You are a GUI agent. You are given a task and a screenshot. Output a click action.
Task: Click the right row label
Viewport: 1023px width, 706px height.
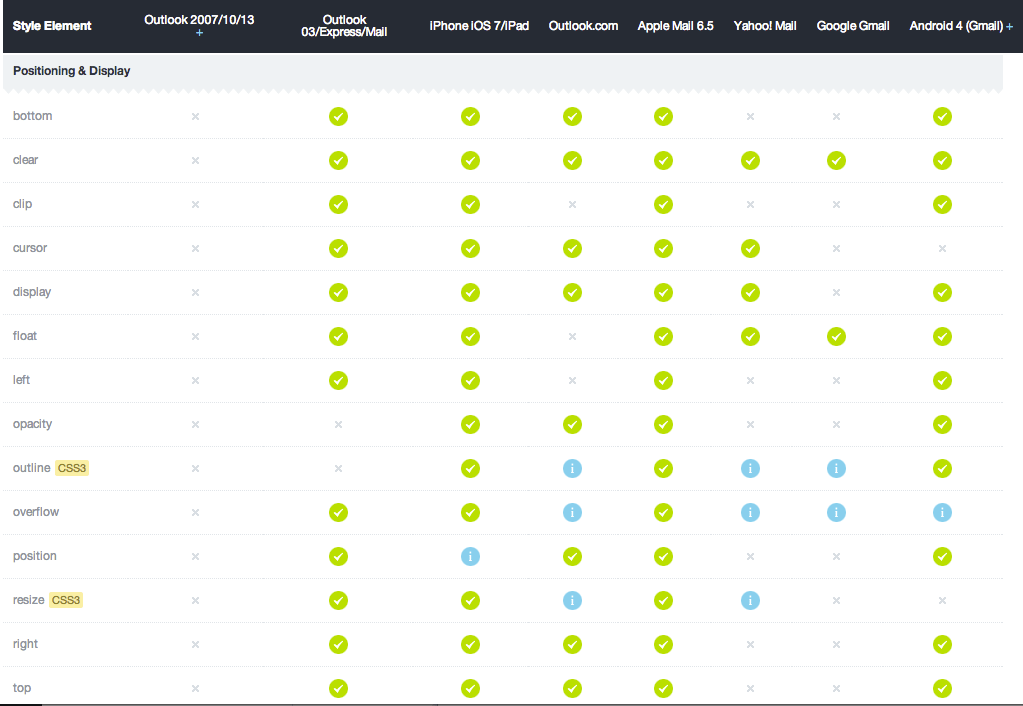[x=25, y=644]
